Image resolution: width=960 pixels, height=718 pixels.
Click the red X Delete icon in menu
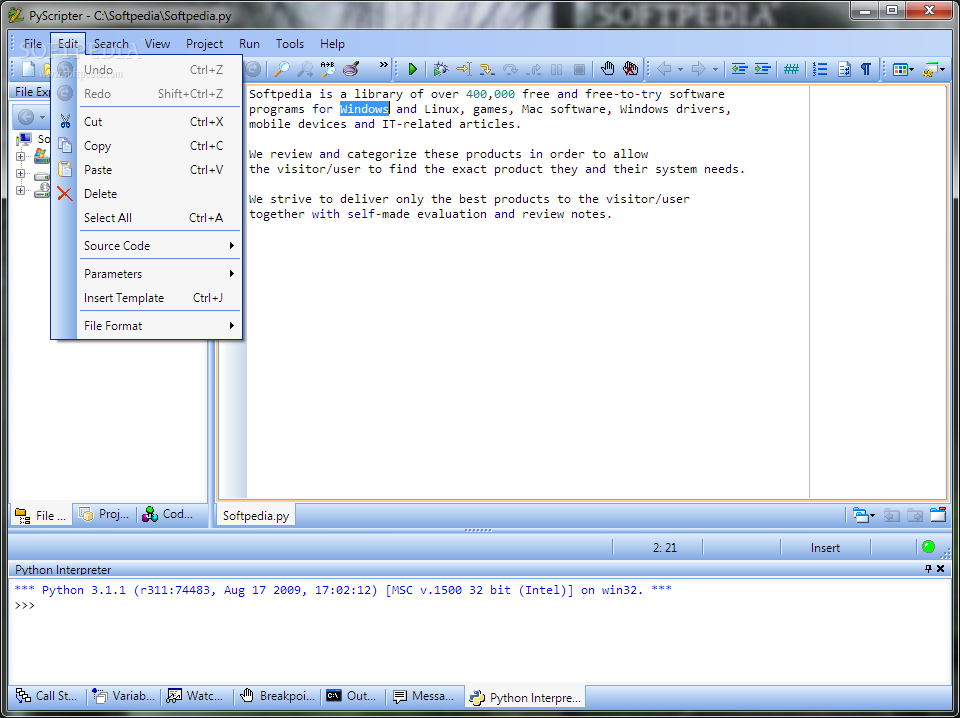tap(65, 194)
